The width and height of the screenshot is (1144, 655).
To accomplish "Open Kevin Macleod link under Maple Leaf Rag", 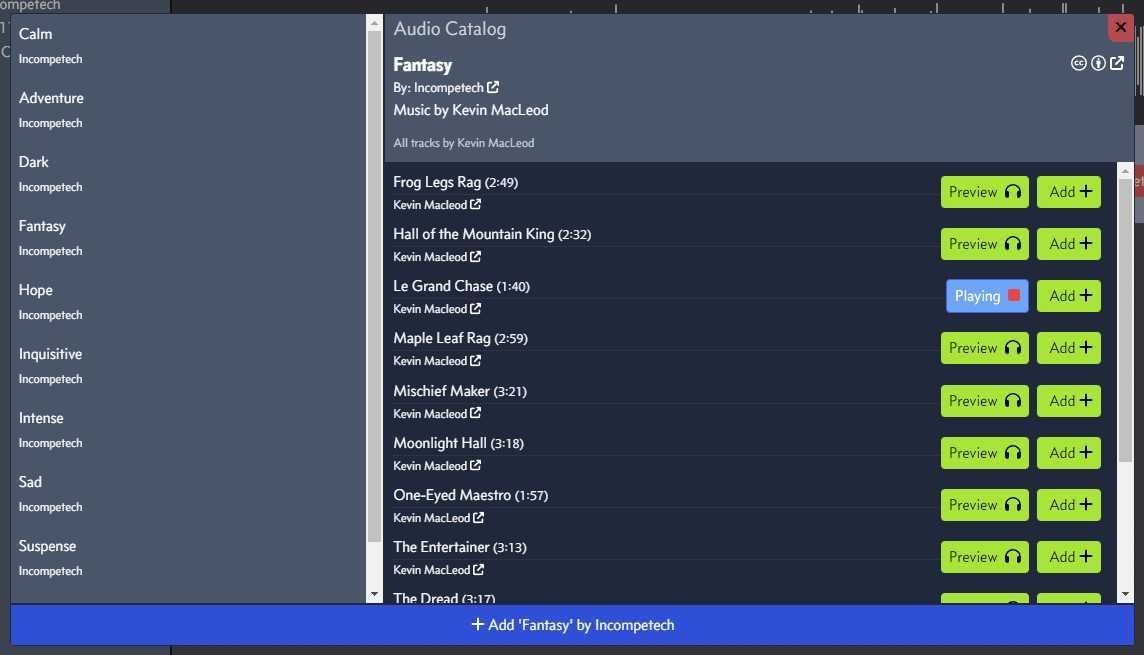I will 437,361.
